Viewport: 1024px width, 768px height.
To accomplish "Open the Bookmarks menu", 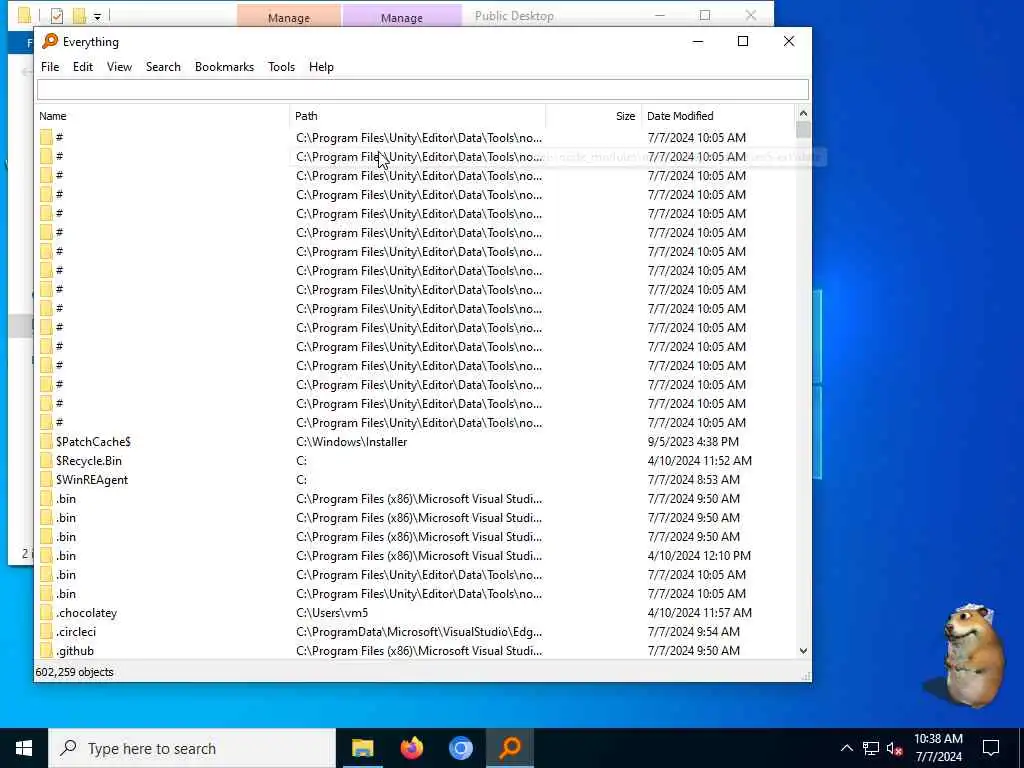I will [224, 67].
